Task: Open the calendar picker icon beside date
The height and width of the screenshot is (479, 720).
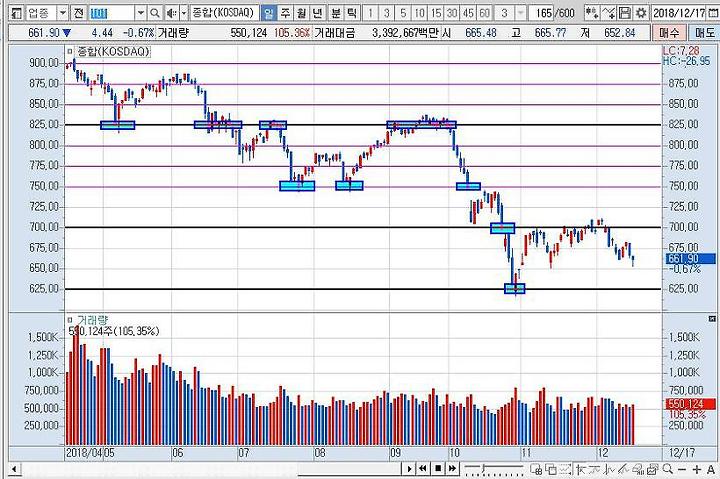Action: pos(714,13)
